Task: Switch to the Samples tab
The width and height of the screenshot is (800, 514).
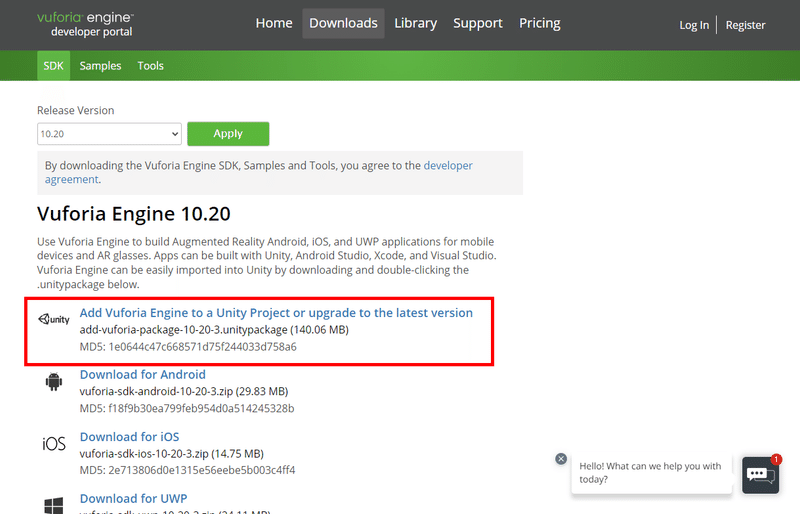Action: coord(101,66)
